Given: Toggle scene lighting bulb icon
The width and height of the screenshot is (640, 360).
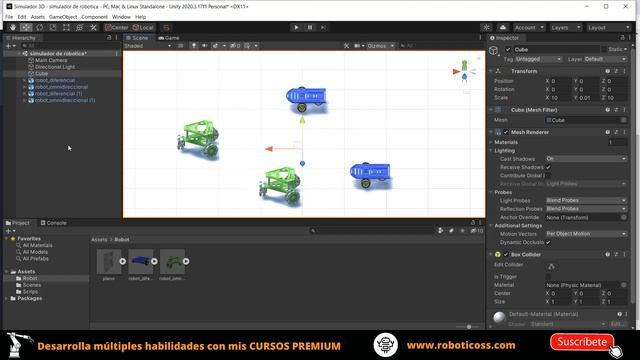Looking at the screenshot, I should point(194,46).
